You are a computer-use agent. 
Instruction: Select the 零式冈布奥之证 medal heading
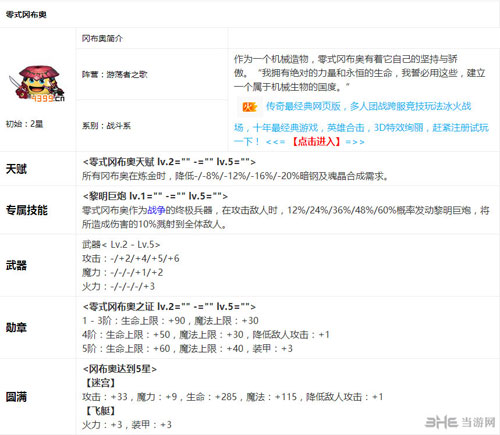coord(169,307)
